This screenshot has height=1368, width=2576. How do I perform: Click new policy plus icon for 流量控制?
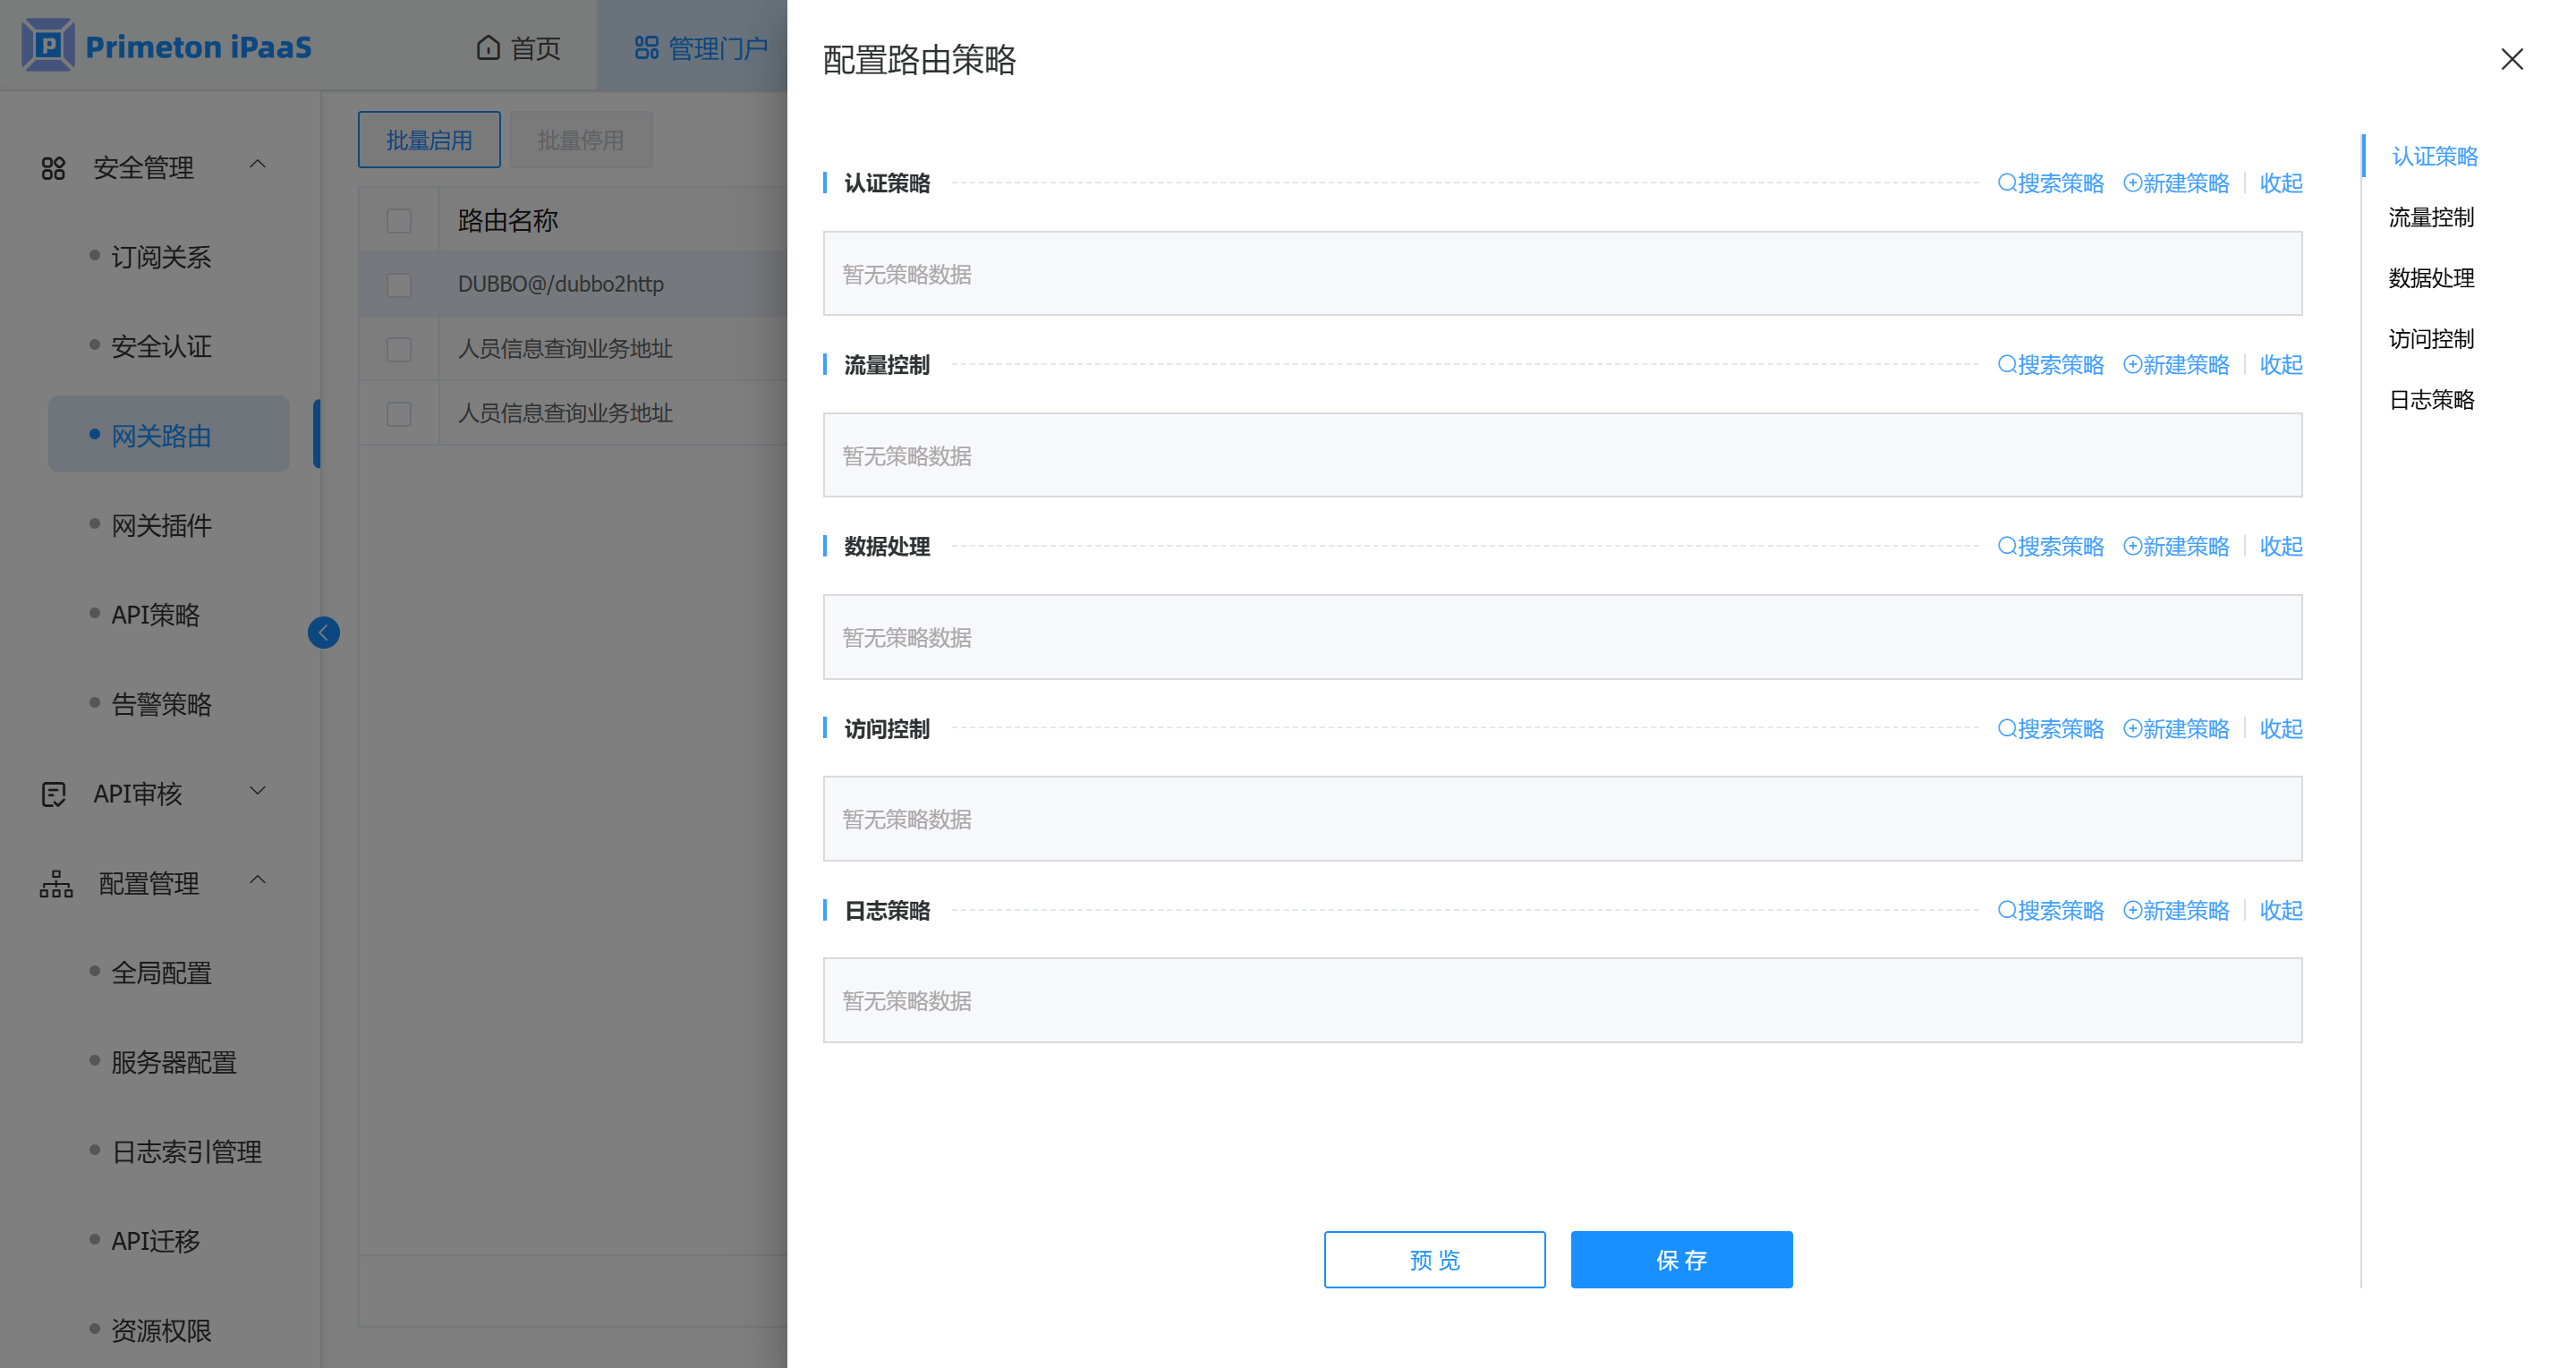(x=2131, y=365)
